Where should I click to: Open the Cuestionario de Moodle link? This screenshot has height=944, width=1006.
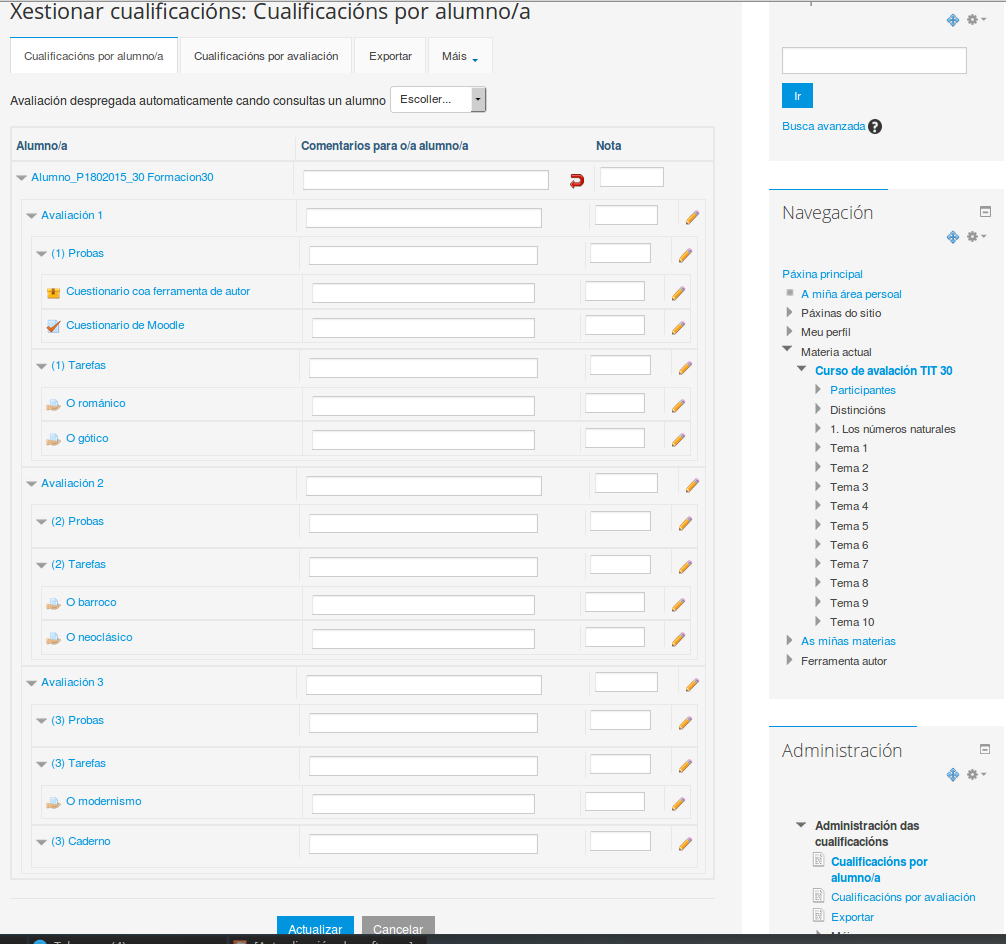[125, 326]
